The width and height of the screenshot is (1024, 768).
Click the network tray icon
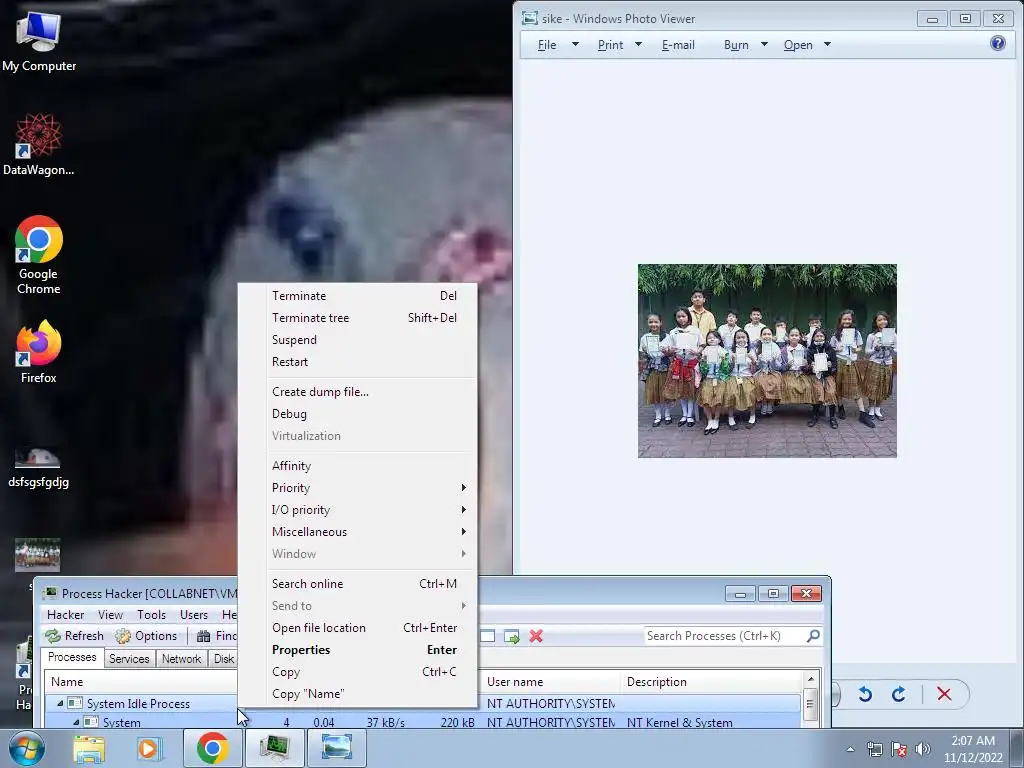coord(874,749)
